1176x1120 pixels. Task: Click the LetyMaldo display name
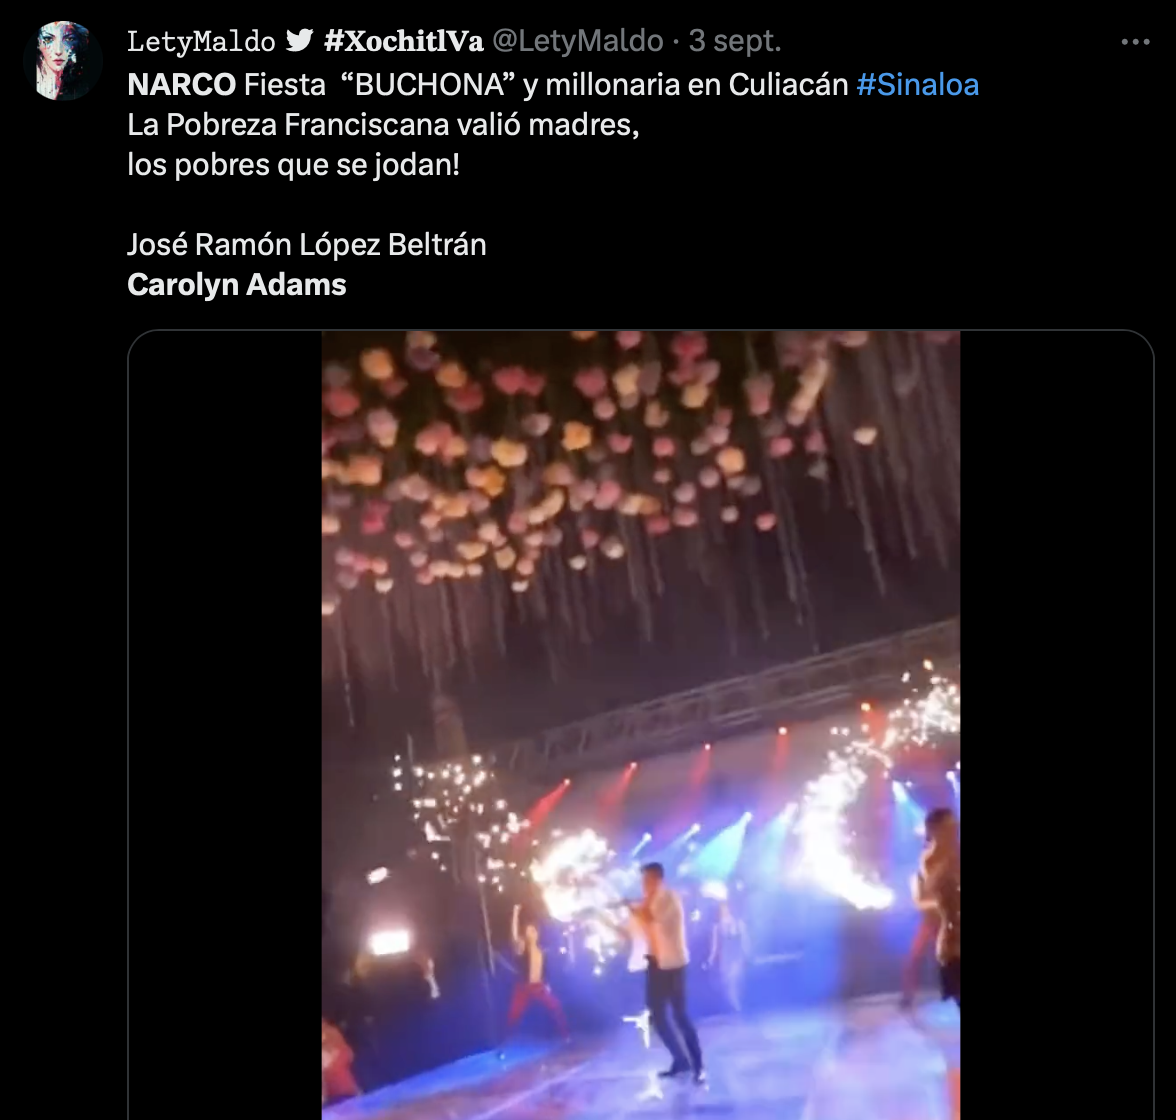201,41
